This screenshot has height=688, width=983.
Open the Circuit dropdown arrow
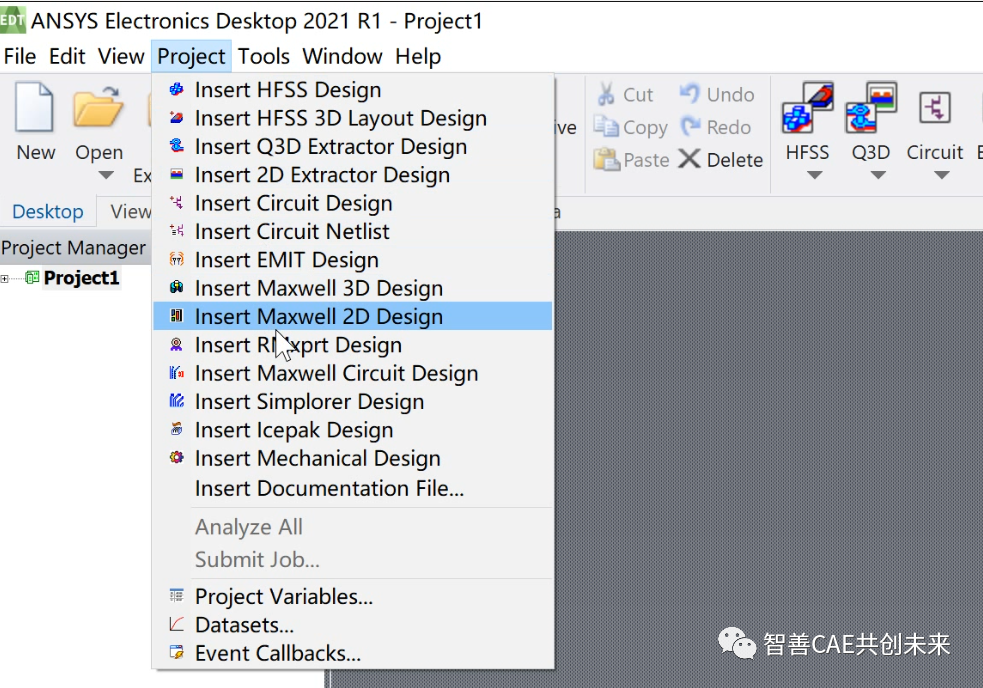[x=942, y=175]
